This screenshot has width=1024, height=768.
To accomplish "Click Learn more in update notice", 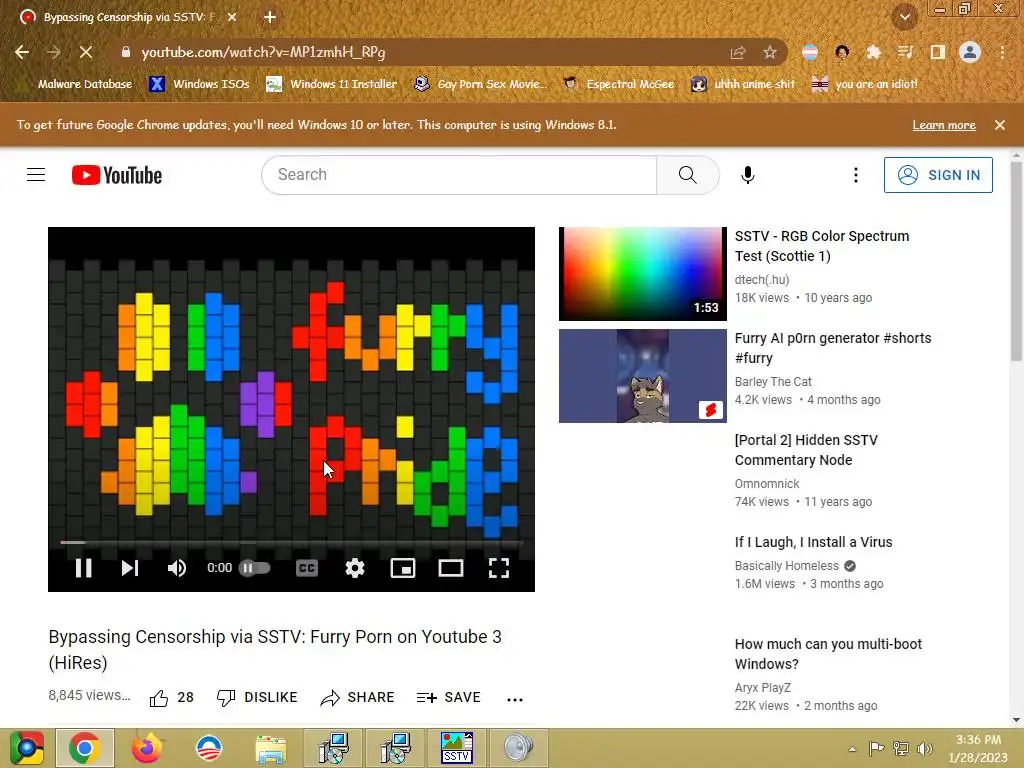I will point(944,125).
